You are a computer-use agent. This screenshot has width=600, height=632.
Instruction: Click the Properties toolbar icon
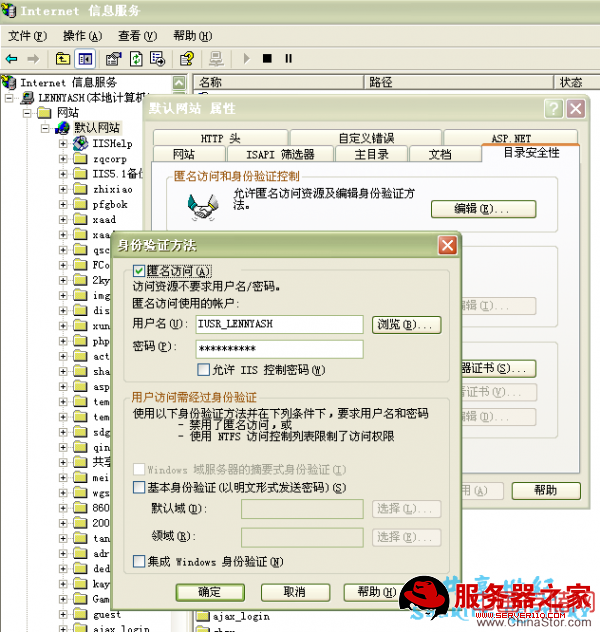click(x=113, y=58)
